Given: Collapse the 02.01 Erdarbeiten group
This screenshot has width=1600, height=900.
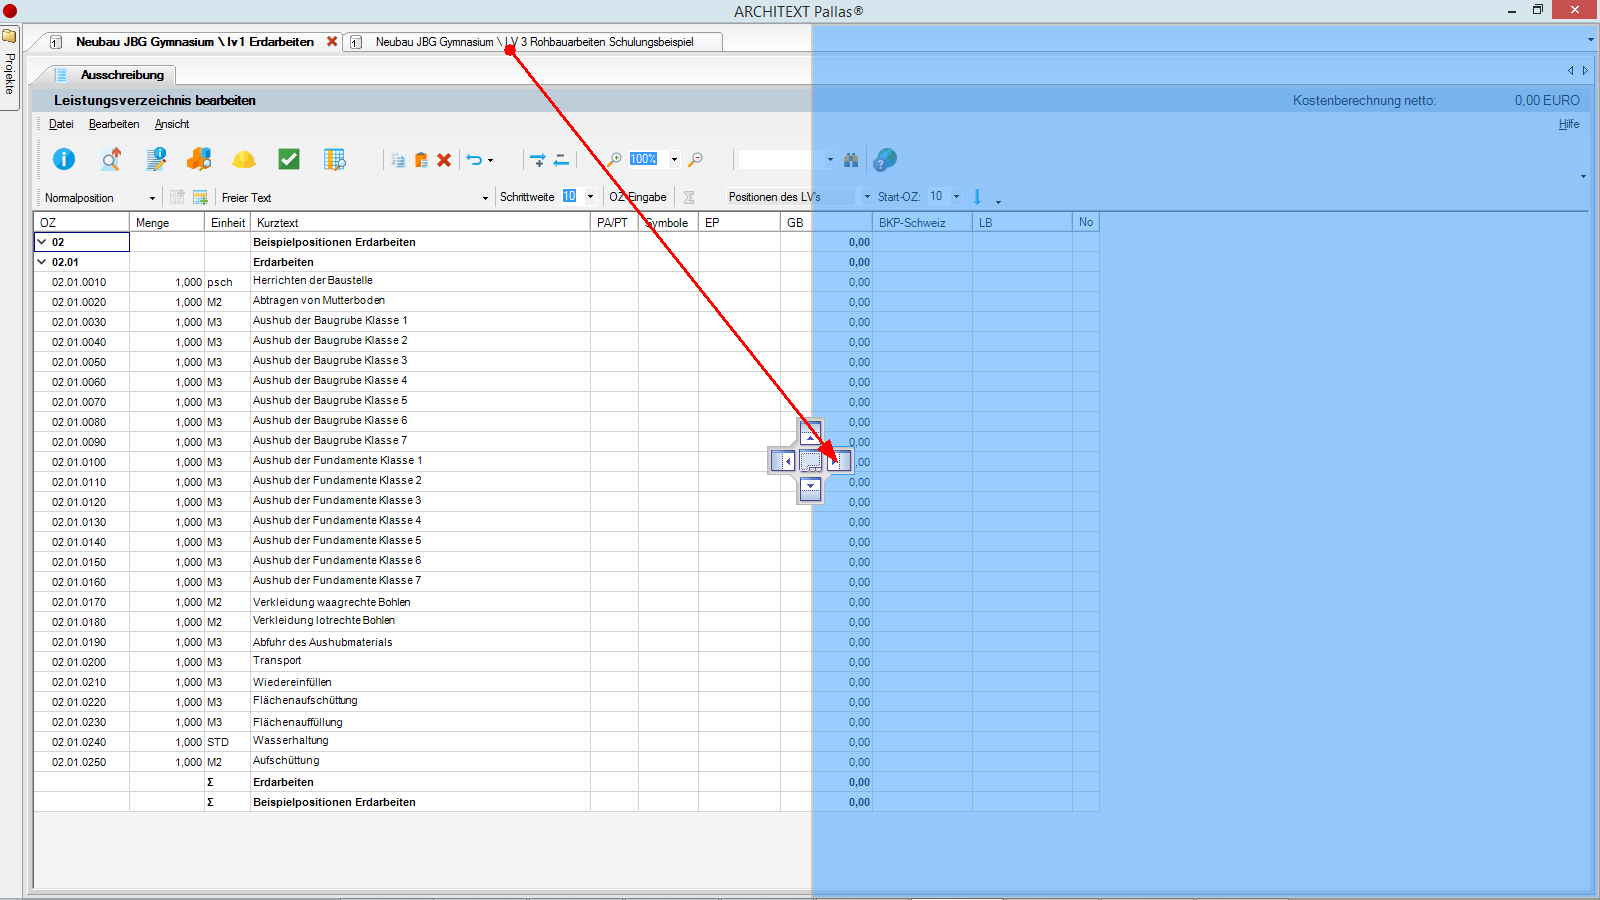Looking at the screenshot, I should (42, 262).
